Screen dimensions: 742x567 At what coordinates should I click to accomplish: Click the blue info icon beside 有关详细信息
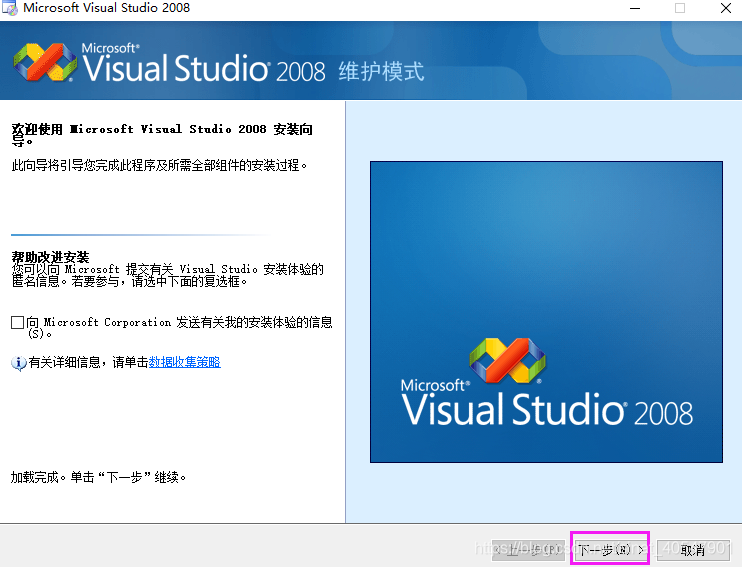click(x=18, y=363)
